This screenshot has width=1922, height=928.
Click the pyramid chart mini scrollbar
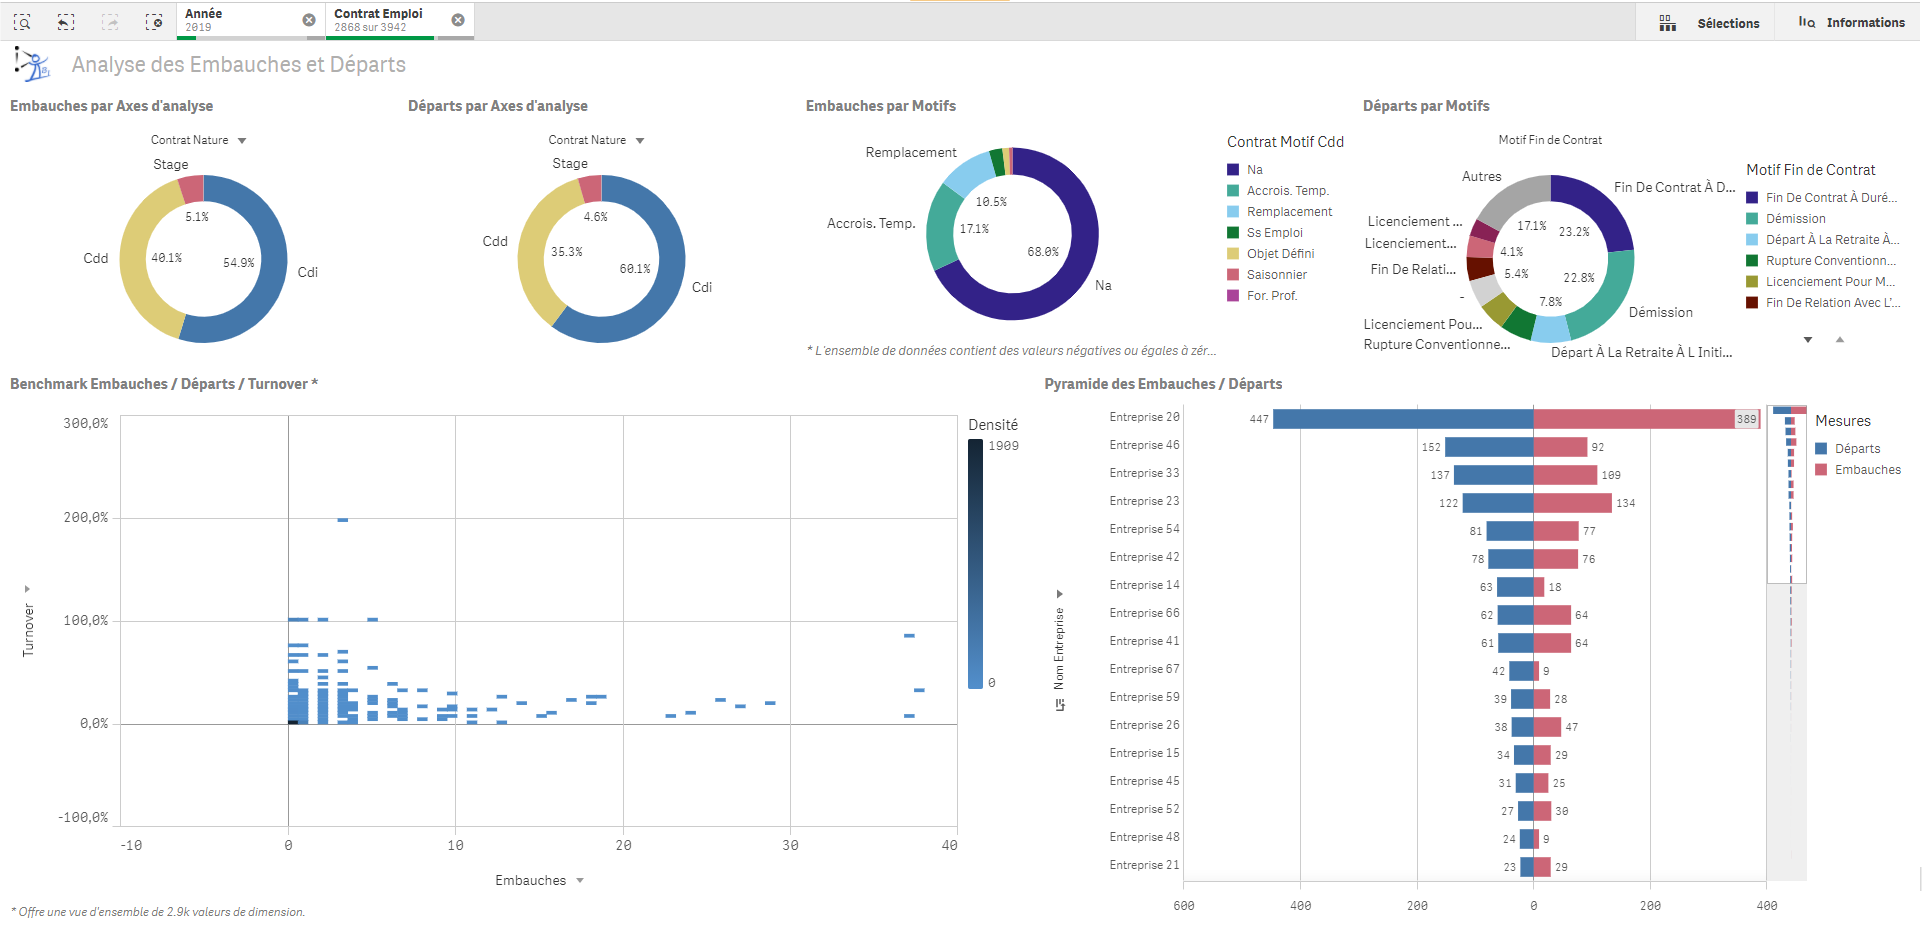(x=1788, y=495)
